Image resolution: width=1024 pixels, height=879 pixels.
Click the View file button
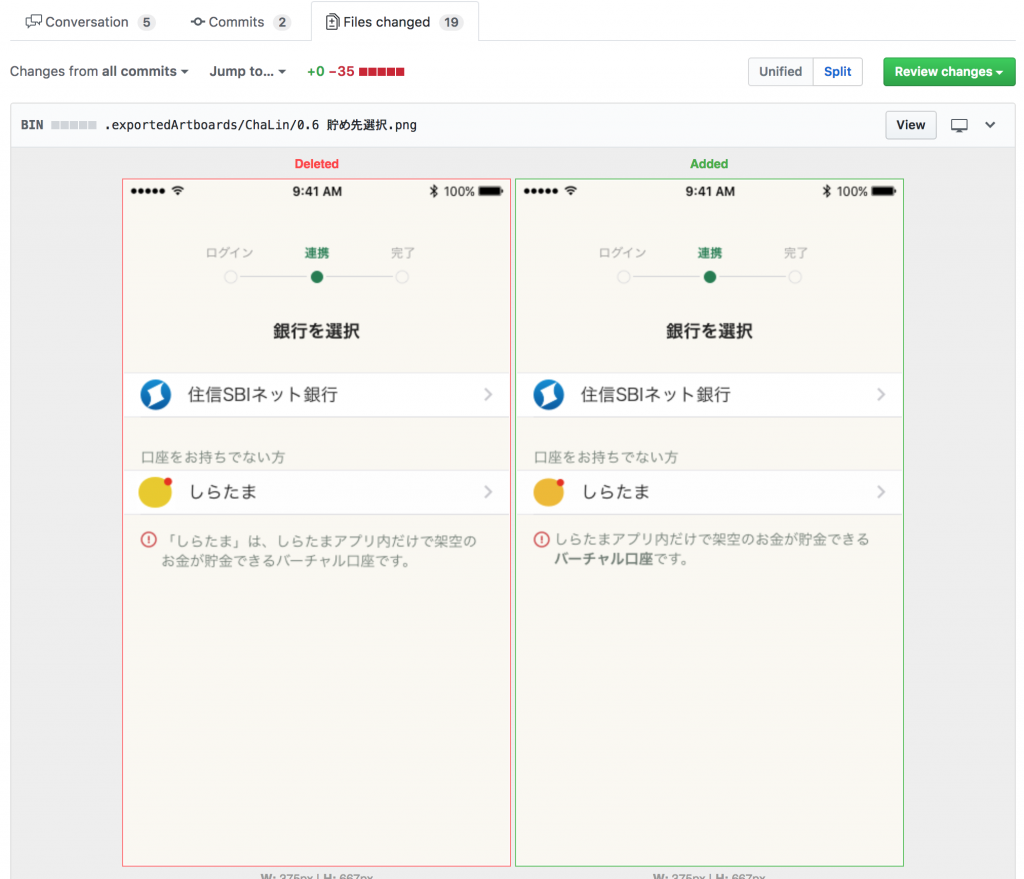click(910, 125)
